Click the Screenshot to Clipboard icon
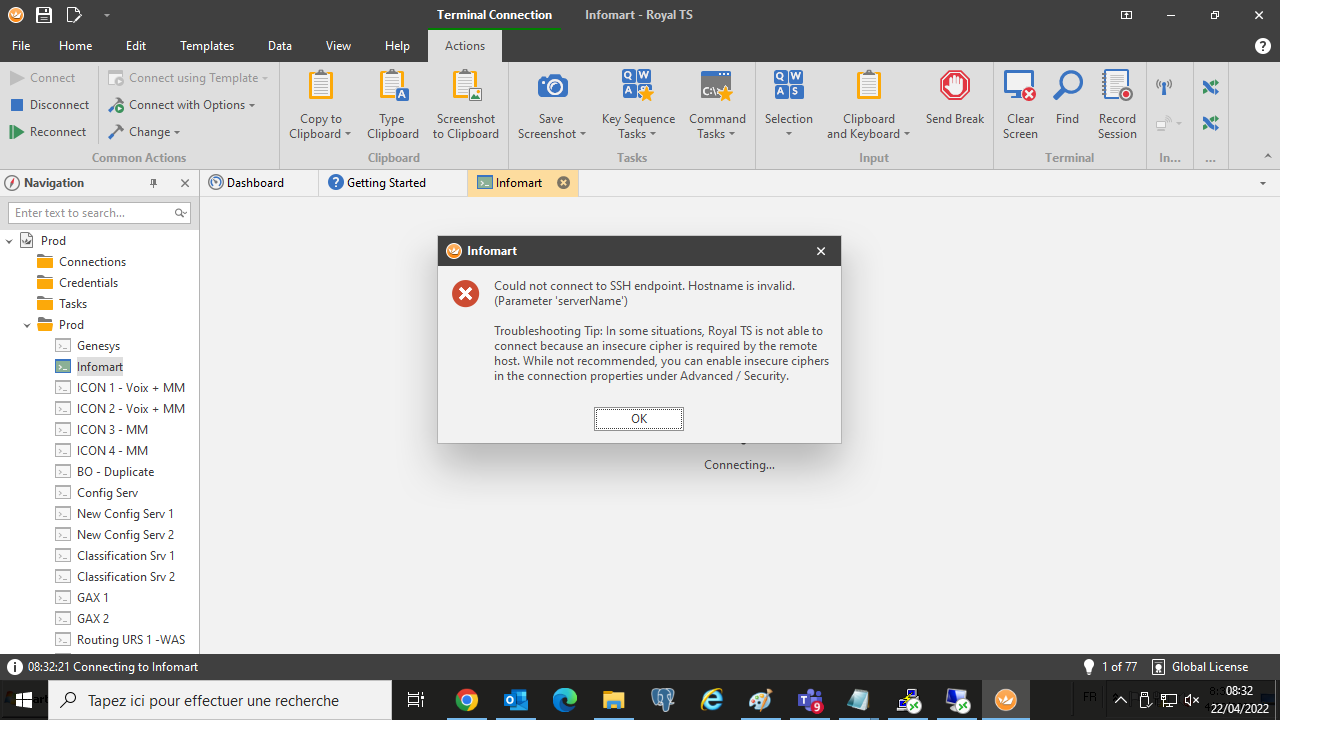This screenshot has height=744, width=1320. coord(465,87)
